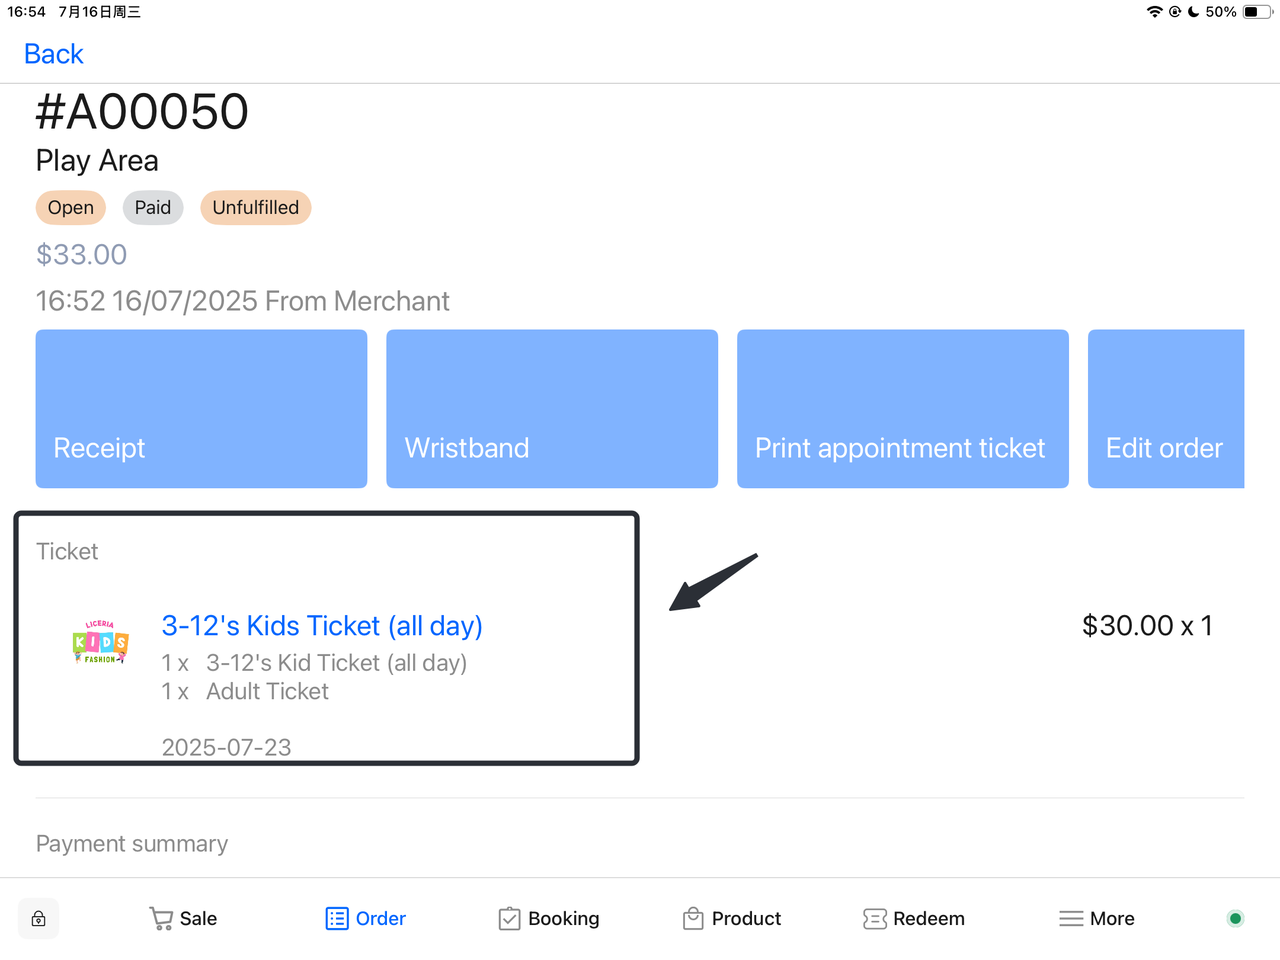The height and width of the screenshot is (960, 1280).
Task: Tap the lock icon in bottom bar
Action: [x=38, y=919]
